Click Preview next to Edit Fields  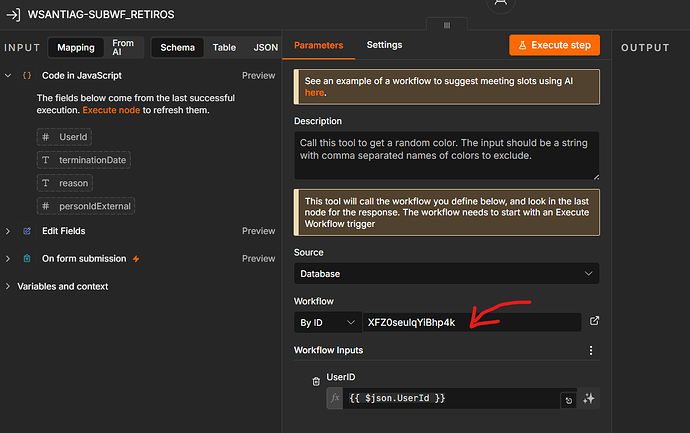pyautogui.click(x=258, y=231)
